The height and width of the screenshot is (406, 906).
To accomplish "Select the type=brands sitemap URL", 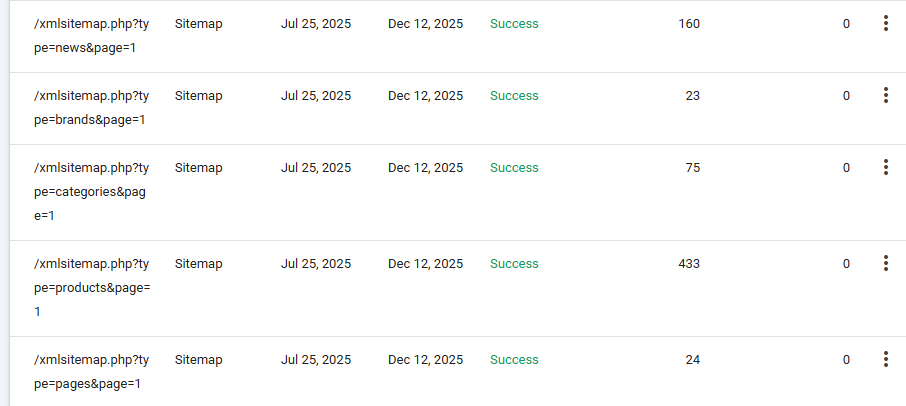I will pyautogui.click(x=91, y=108).
